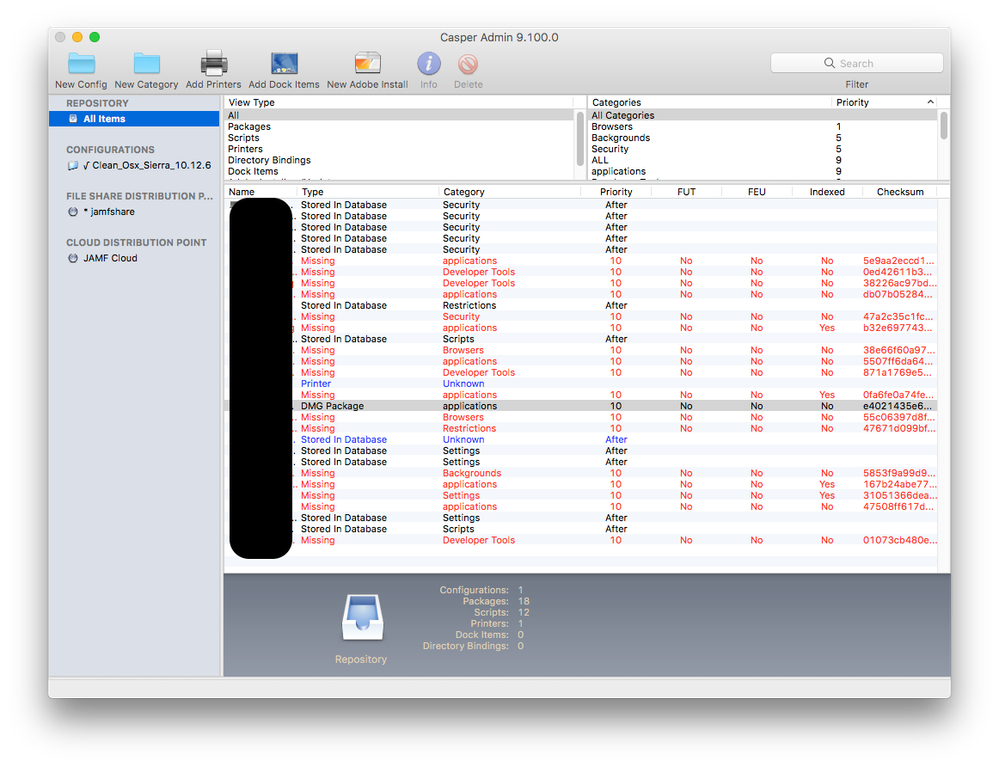Click the Clean_Osx_Sierra_10.12.6 configuration icon

73,166
